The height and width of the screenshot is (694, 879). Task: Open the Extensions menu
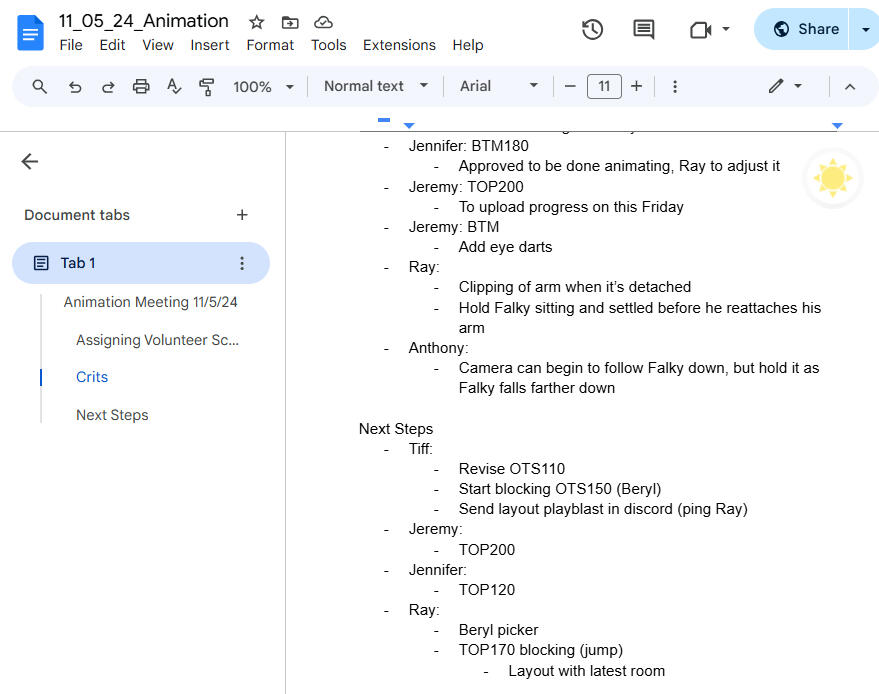(x=399, y=45)
